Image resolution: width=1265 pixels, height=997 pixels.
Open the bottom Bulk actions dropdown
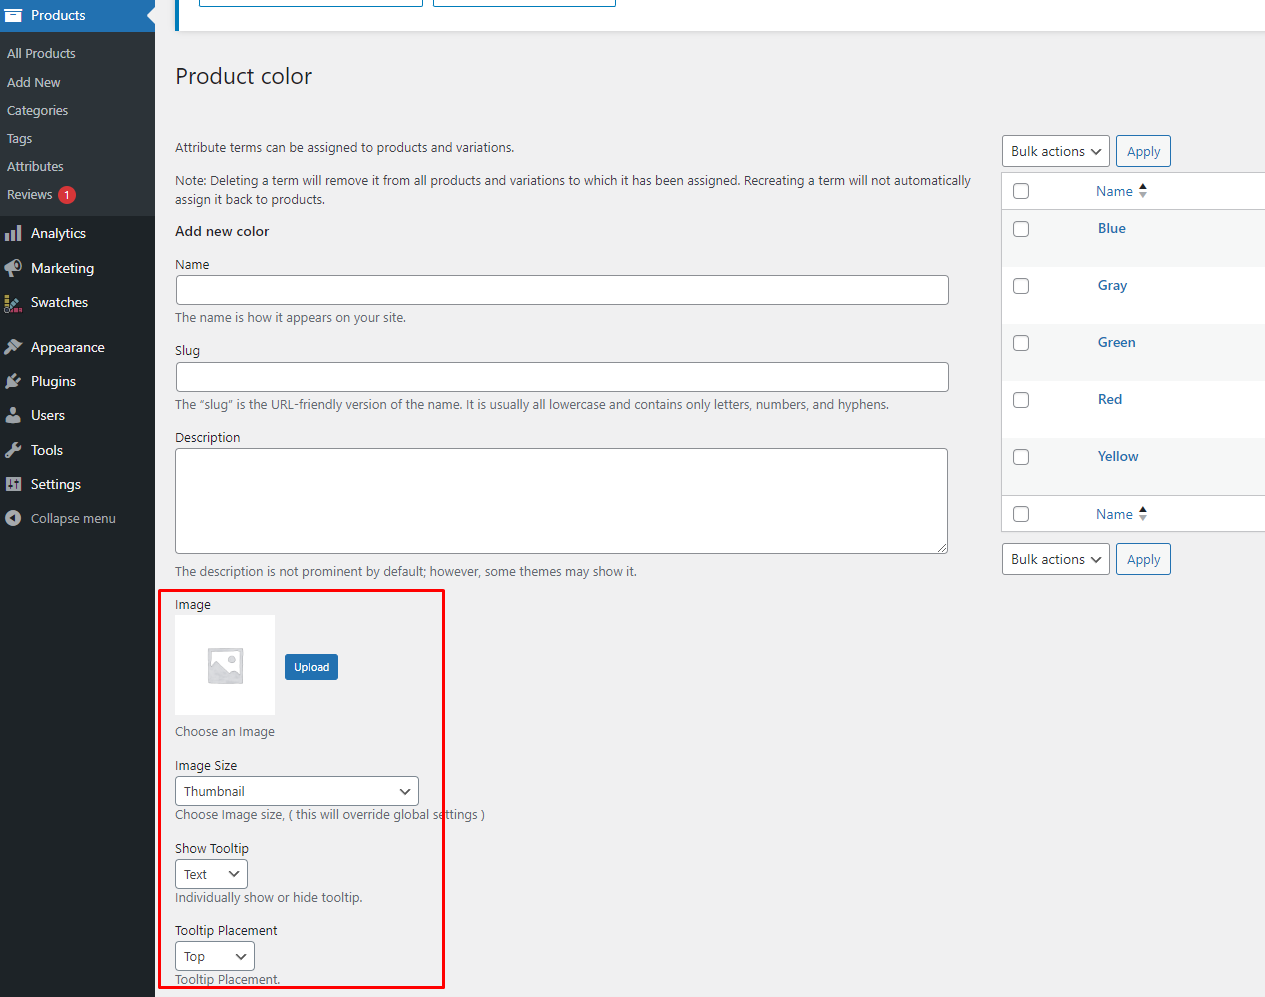[x=1056, y=559]
